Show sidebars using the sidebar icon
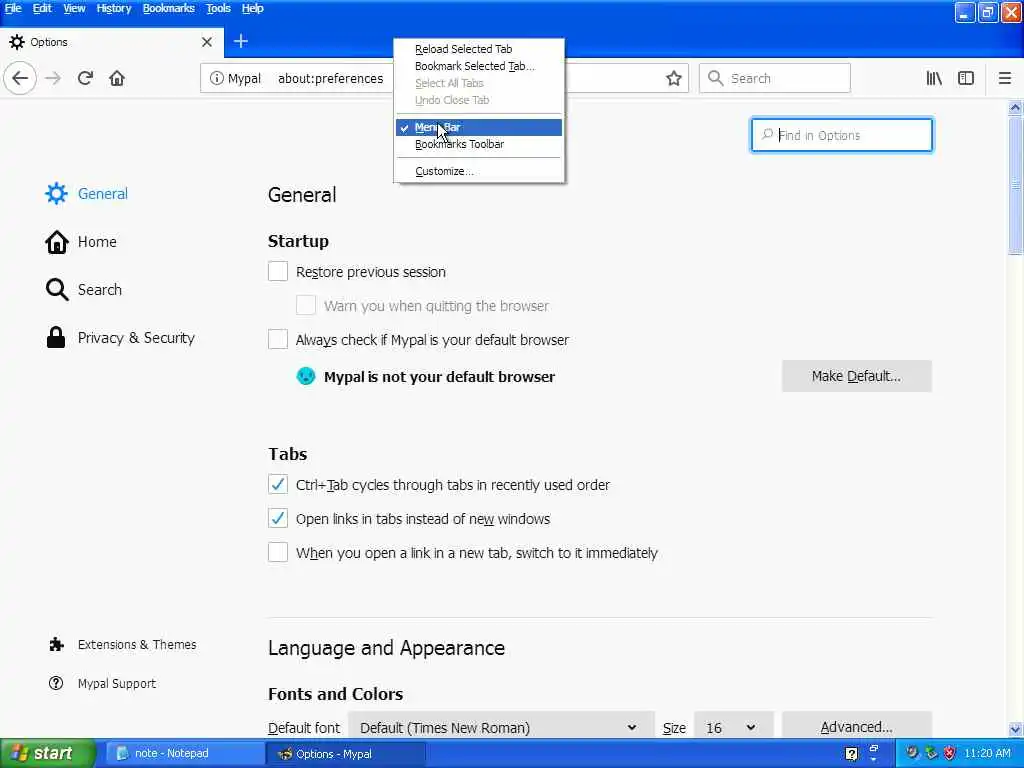 click(x=966, y=78)
